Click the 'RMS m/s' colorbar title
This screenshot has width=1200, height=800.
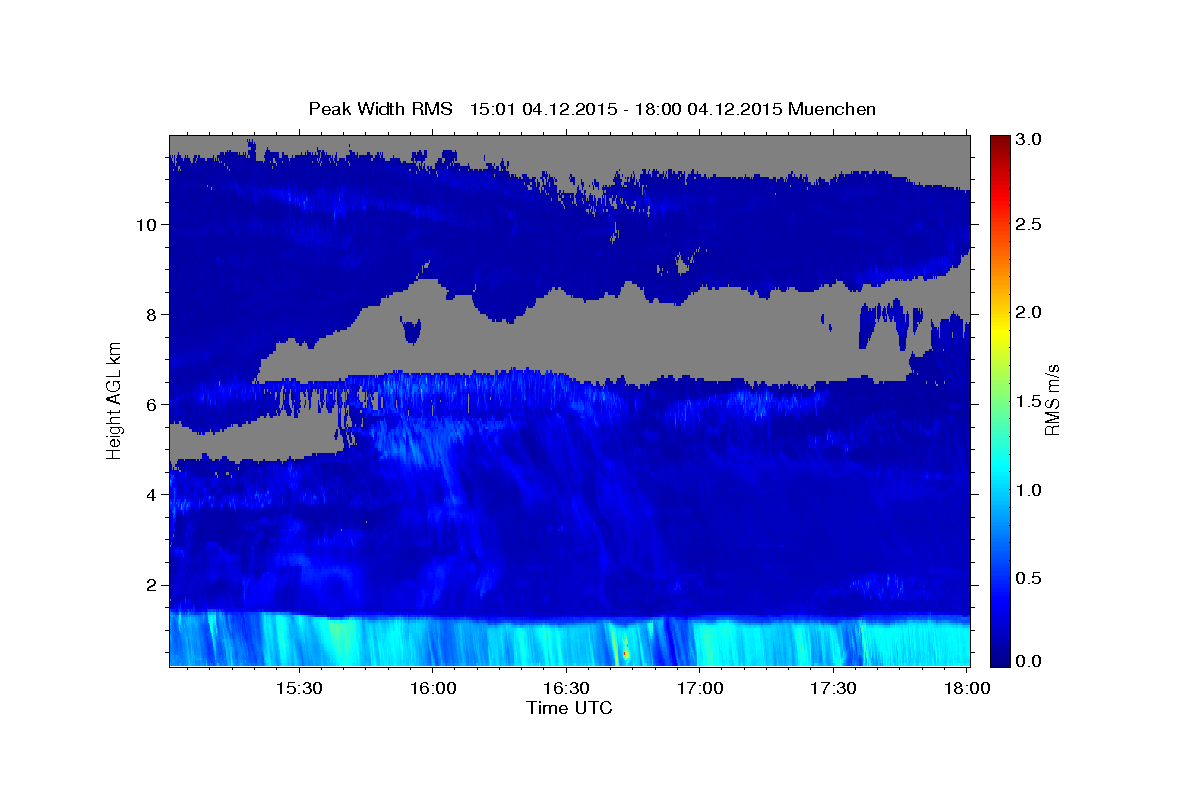pyautogui.click(x=1053, y=399)
